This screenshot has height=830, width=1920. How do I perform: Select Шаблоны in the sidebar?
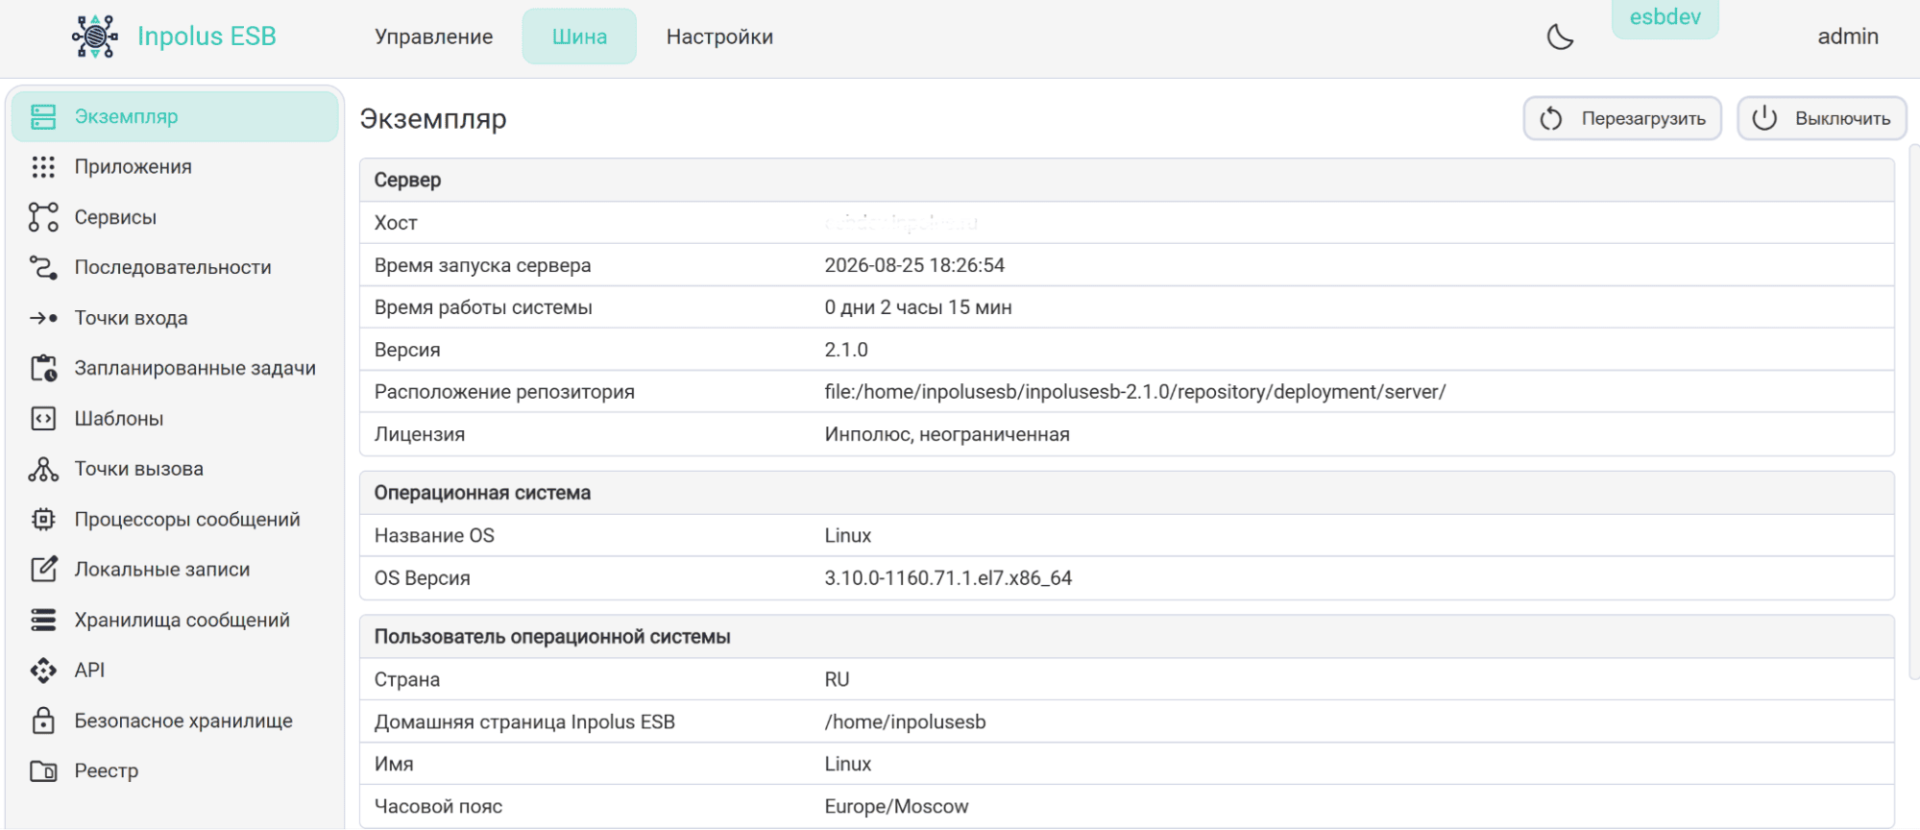pos(119,418)
